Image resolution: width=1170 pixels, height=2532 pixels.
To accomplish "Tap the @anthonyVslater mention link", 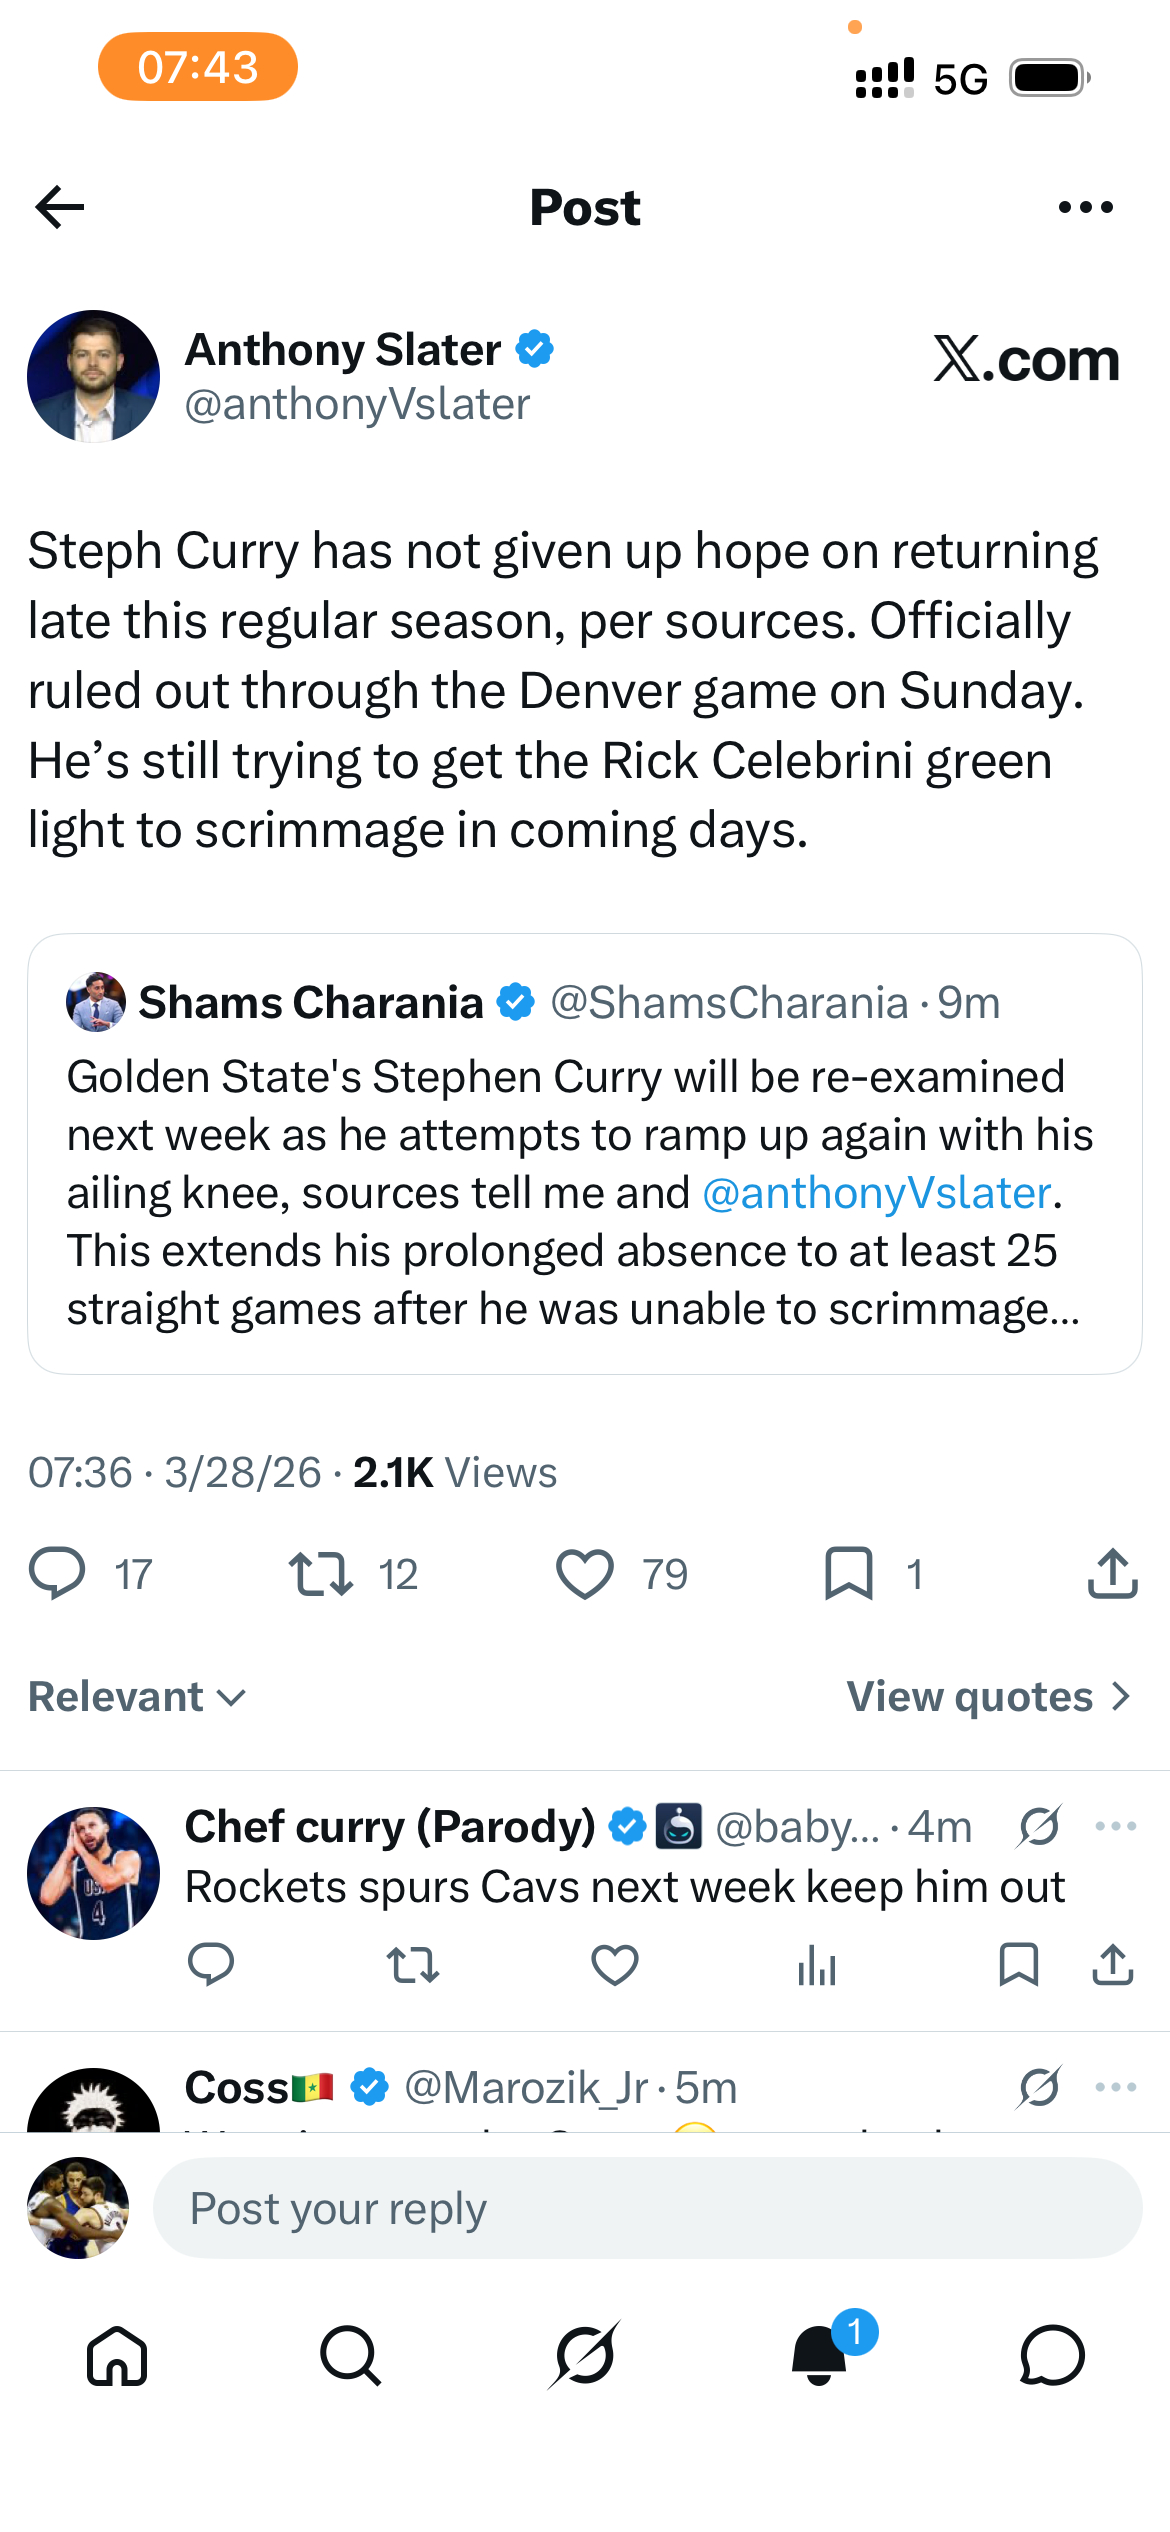I will point(876,1193).
